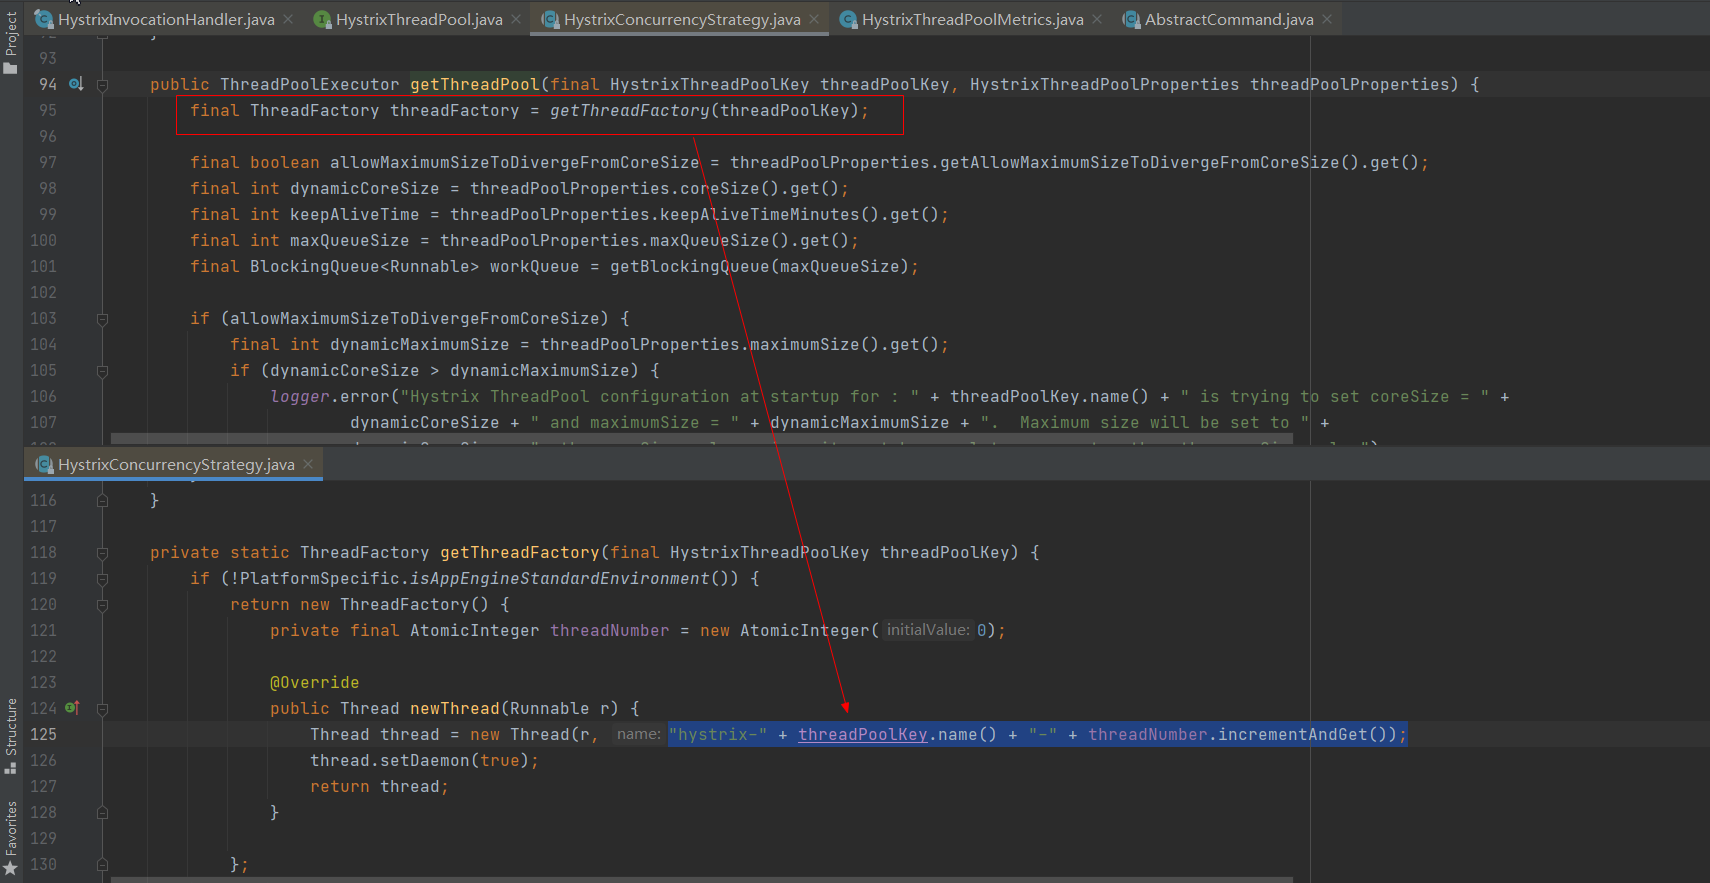
Task: Click the implements gutter icon on line 124
Action: [x=72, y=708]
